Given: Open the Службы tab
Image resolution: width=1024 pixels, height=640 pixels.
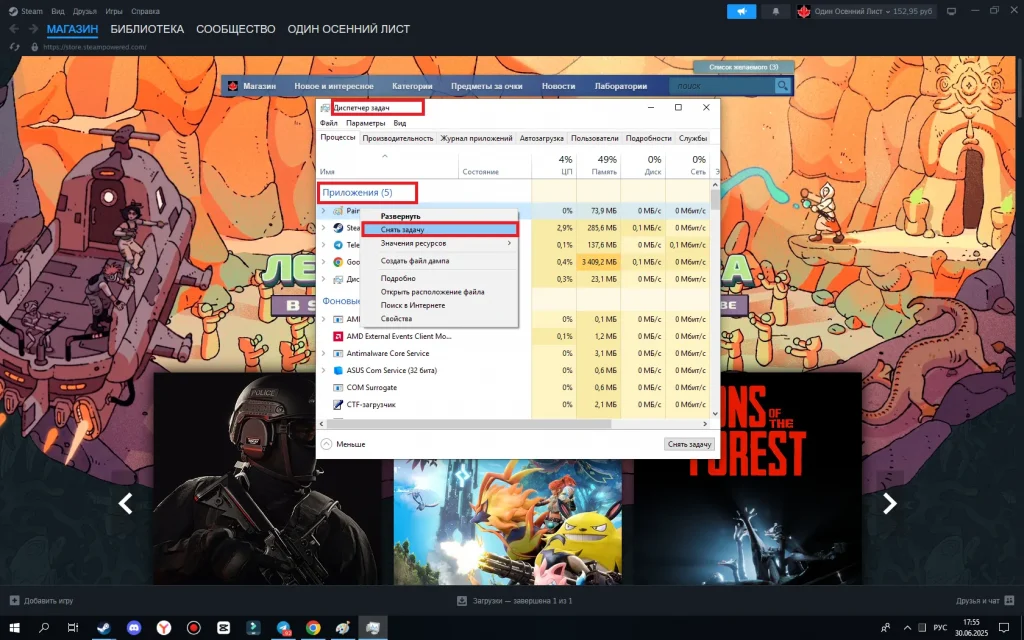Looking at the screenshot, I should [693, 138].
